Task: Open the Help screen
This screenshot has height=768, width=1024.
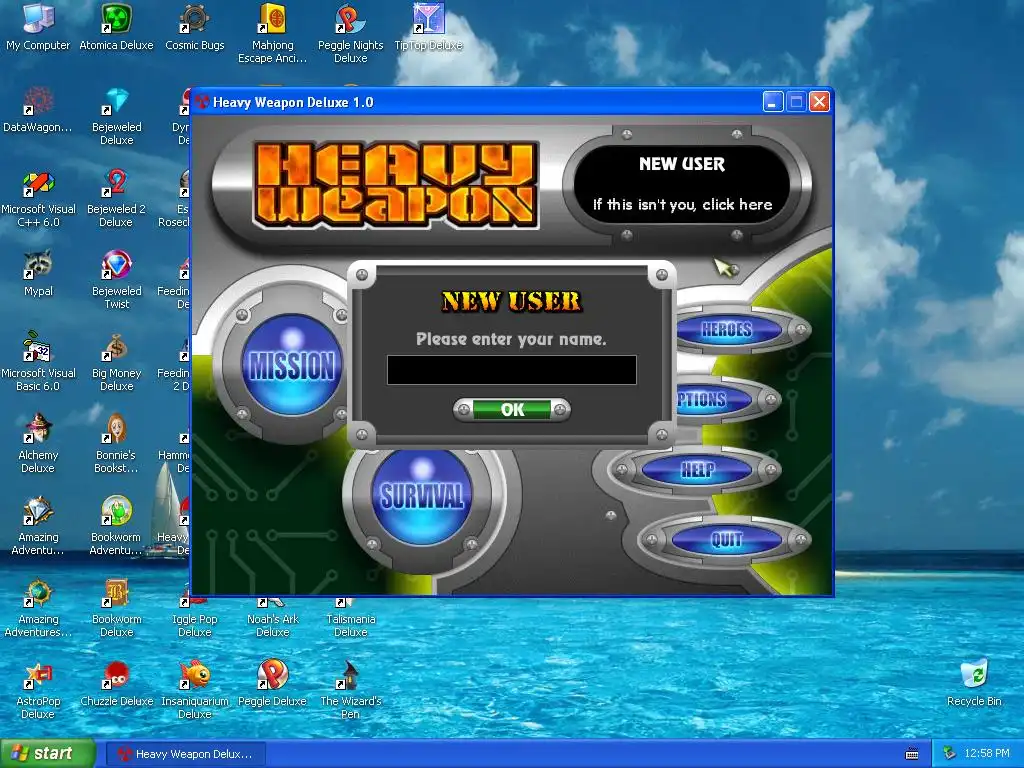Action: (697, 470)
